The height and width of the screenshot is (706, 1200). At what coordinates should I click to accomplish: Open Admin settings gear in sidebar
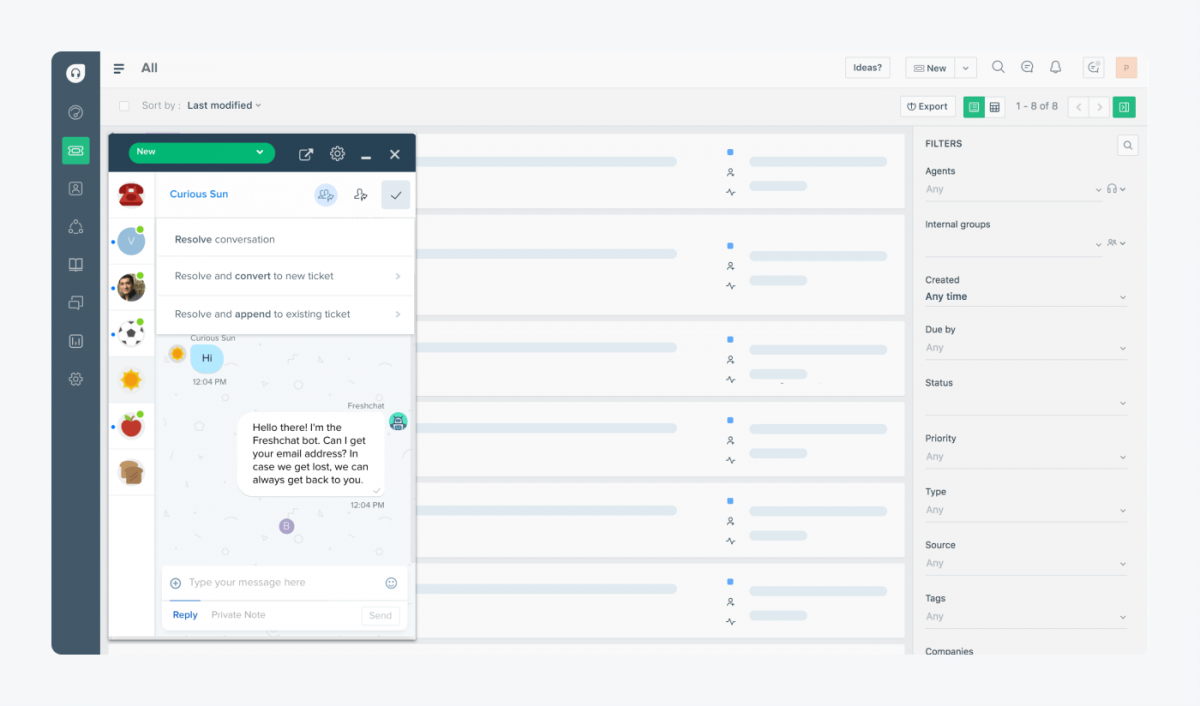[75, 379]
